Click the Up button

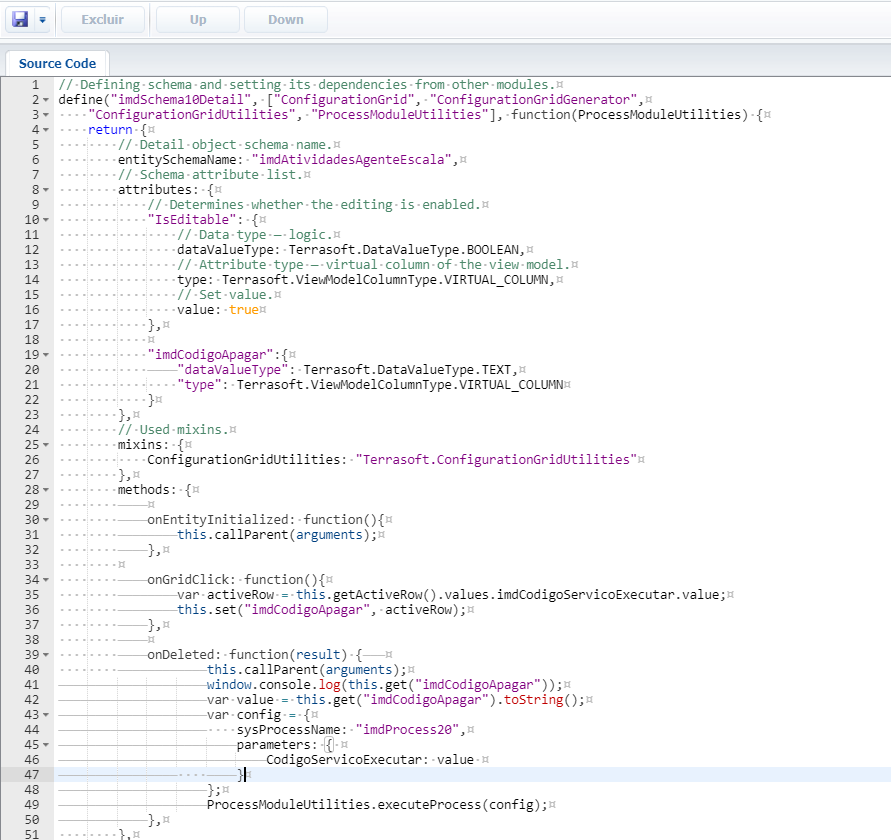[x=198, y=20]
